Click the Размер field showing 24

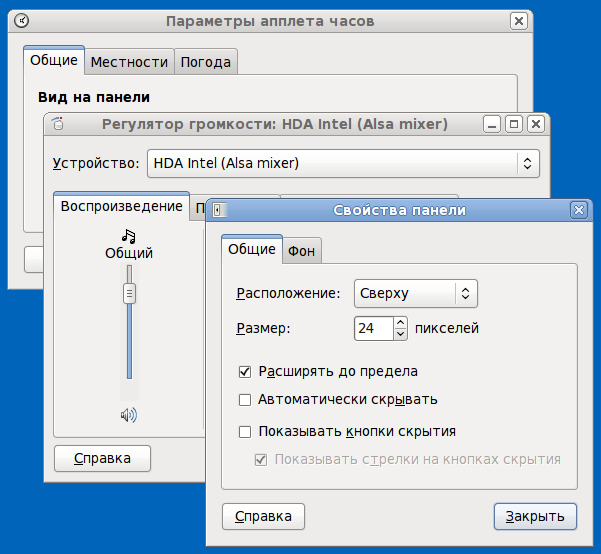click(374, 328)
